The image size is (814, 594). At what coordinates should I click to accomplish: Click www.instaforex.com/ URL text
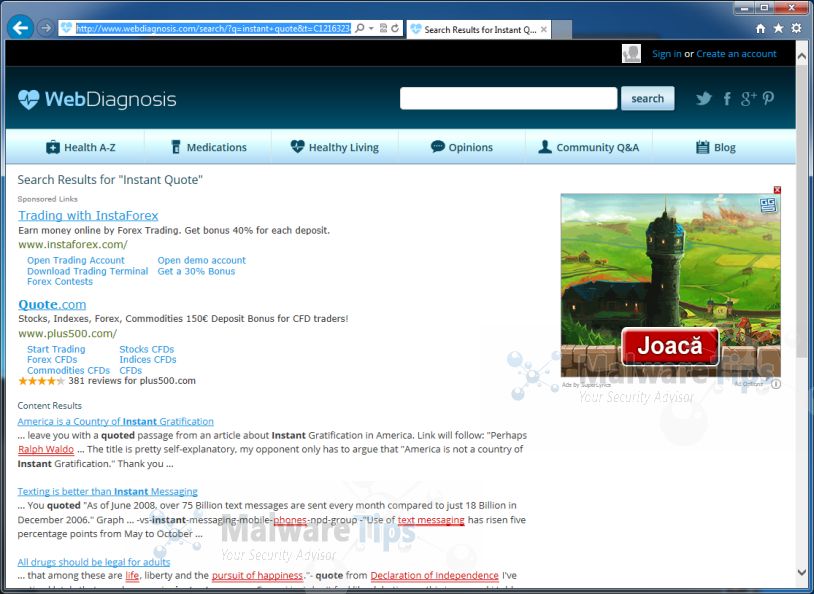[73, 244]
